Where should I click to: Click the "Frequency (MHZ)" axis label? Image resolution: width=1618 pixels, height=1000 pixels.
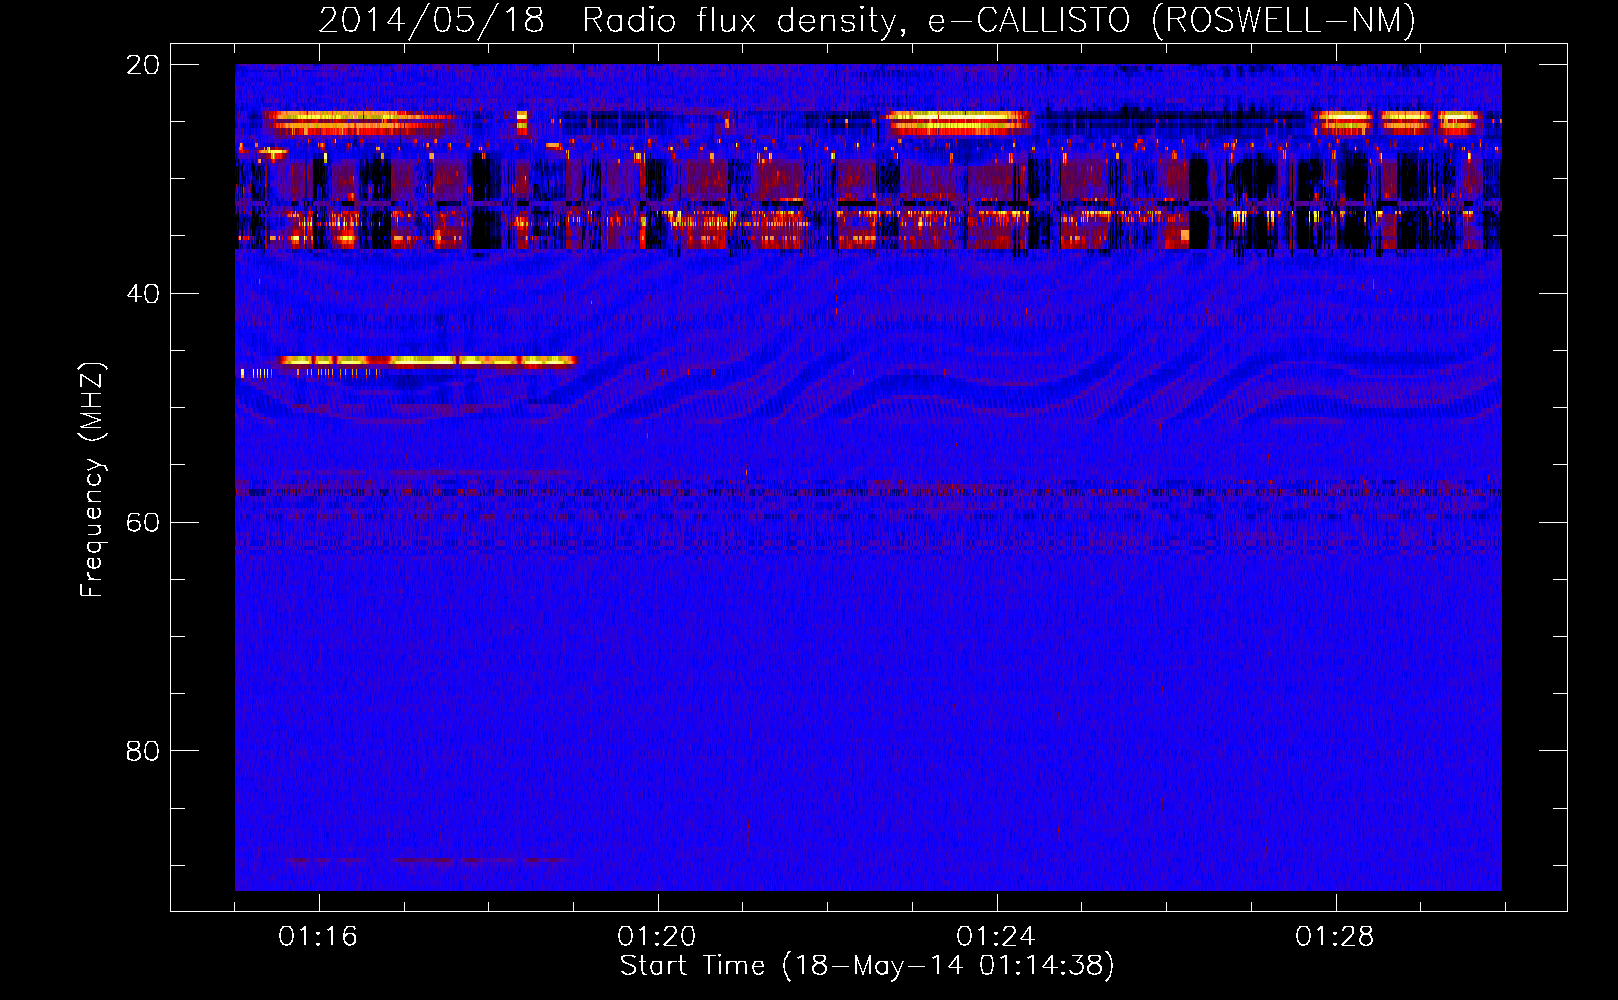[92, 480]
